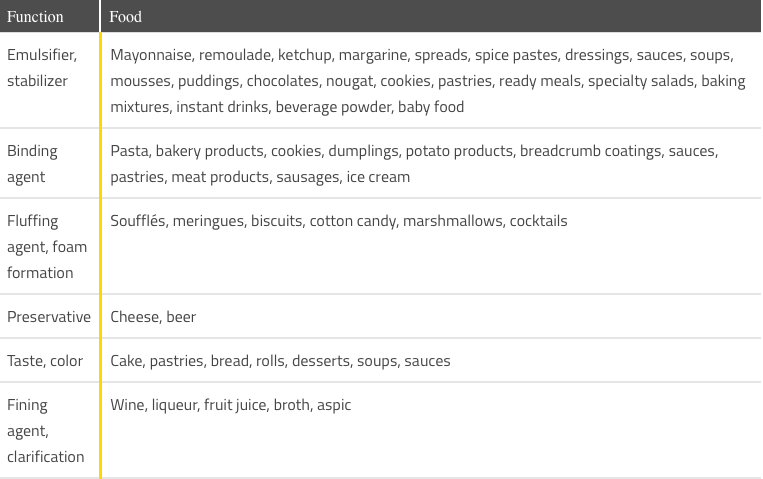Viewport: 763px width, 479px height.
Task: Click the words ice cream
Action: [378, 177]
